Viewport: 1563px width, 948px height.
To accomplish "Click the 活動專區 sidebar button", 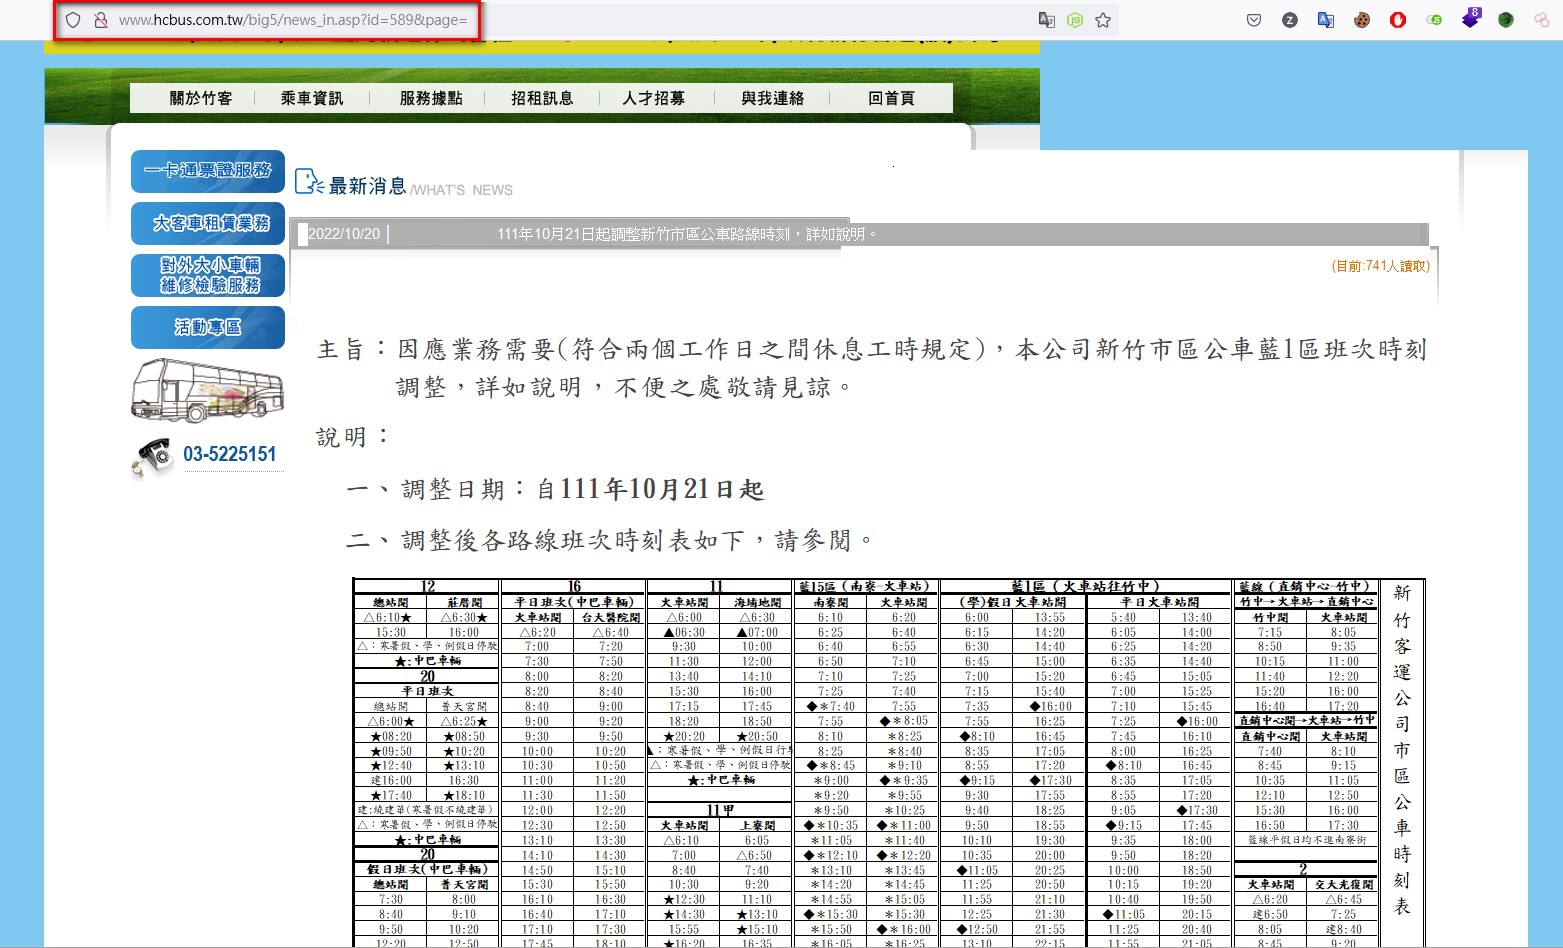I will pyautogui.click(x=208, y=327).
